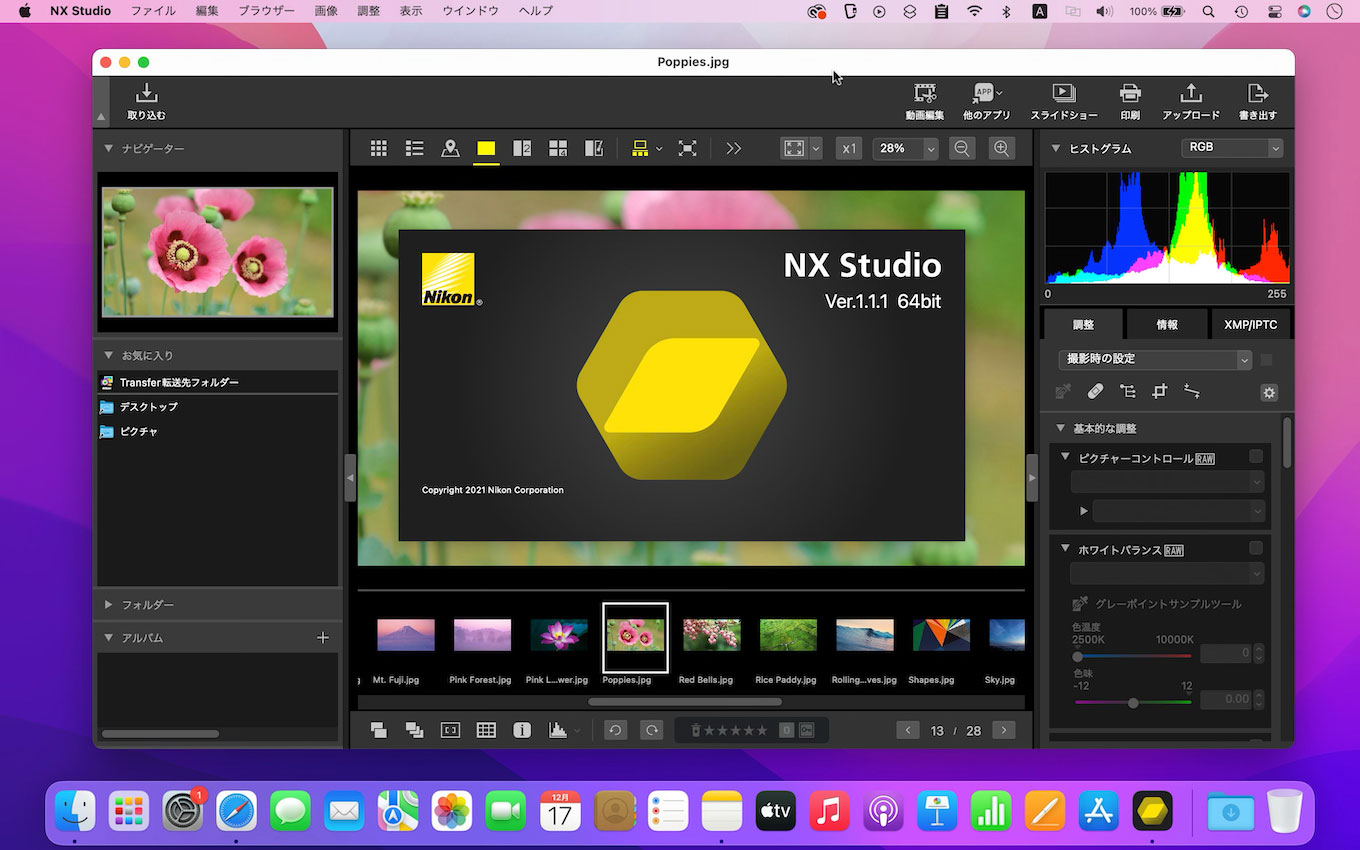Open the map view

[450, 148]
